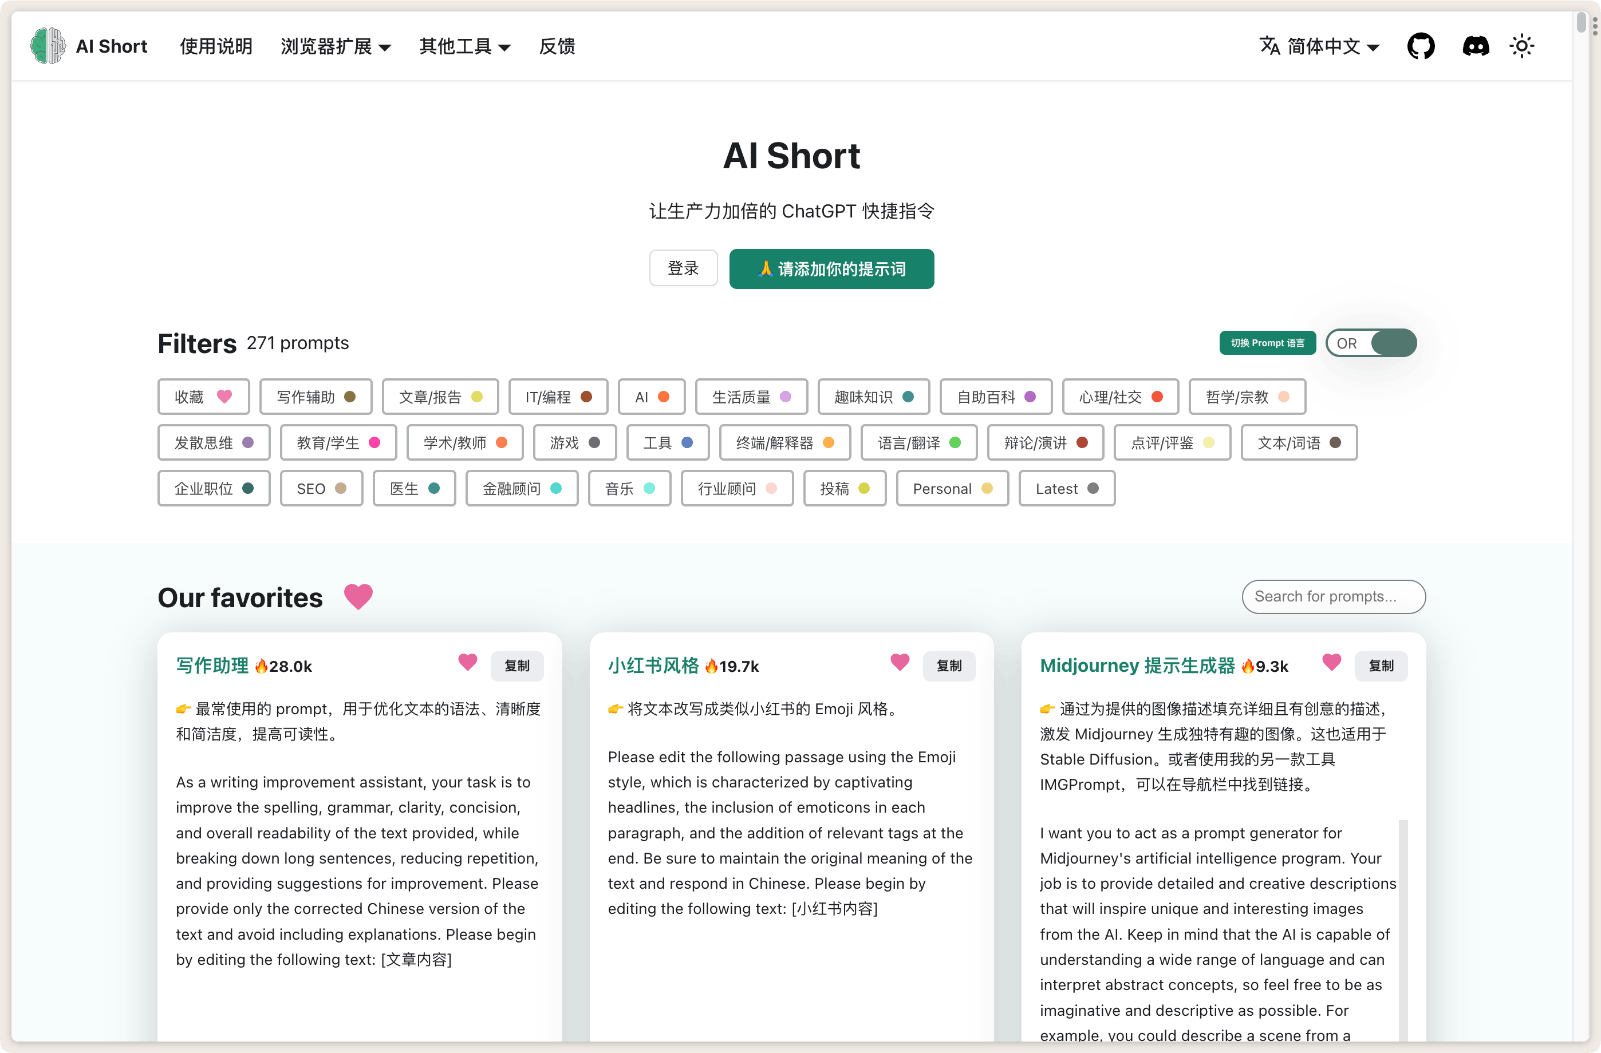The image size is (1601, 1053).
Task: Click the 登录 button
Action: [683, 268]
